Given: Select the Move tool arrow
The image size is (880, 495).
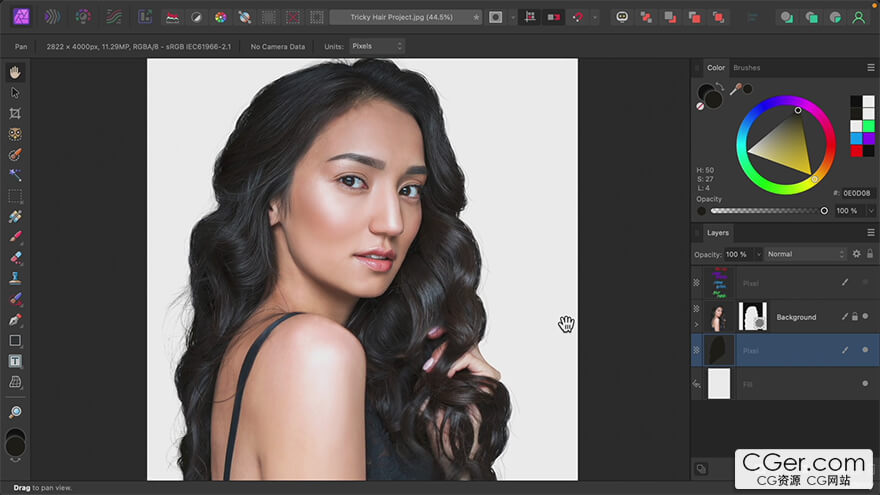Looking at the screenshot, I should [x=15, y=92].
